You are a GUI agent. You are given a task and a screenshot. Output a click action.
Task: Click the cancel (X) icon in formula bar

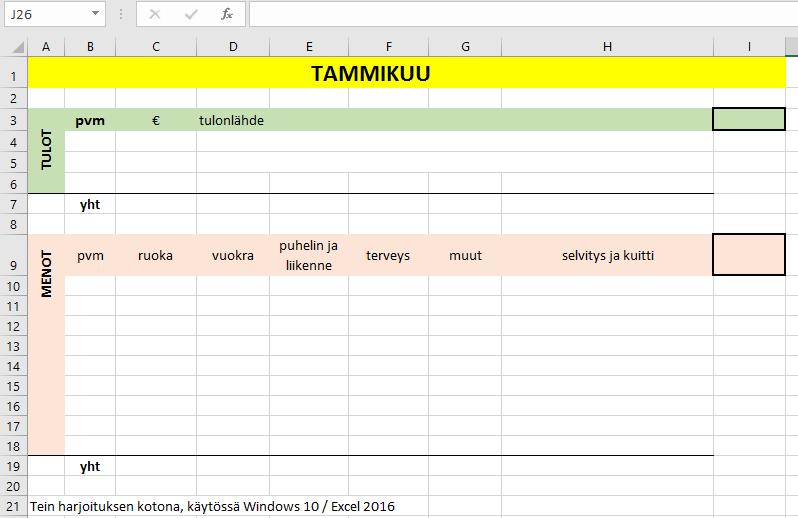155,14
